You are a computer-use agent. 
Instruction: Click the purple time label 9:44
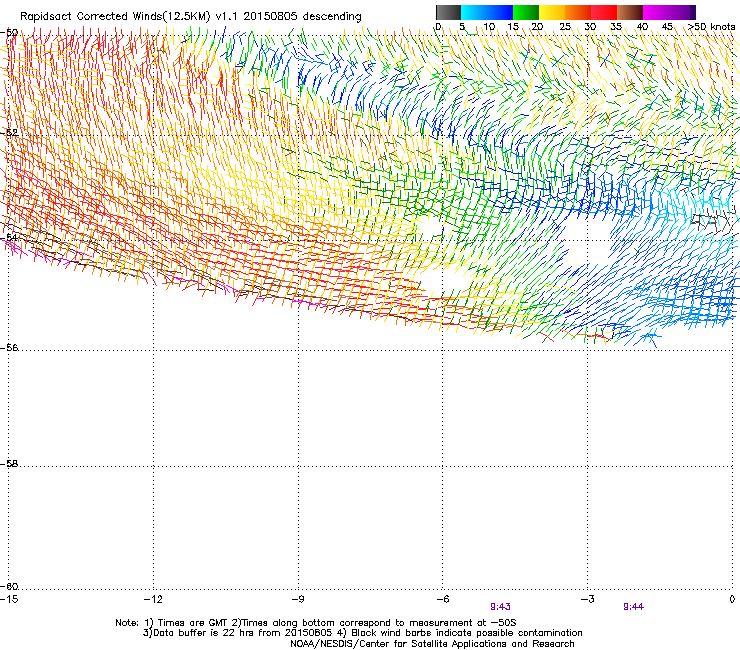coord(633,607)
